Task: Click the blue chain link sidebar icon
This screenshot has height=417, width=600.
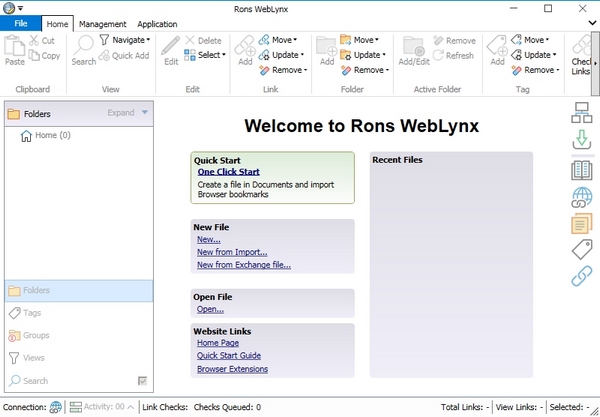Action: (x=582, y=276)
